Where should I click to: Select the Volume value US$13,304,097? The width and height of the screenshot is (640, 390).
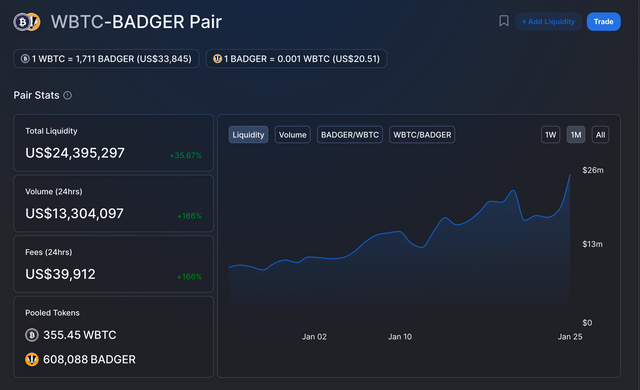coord(74,213)
